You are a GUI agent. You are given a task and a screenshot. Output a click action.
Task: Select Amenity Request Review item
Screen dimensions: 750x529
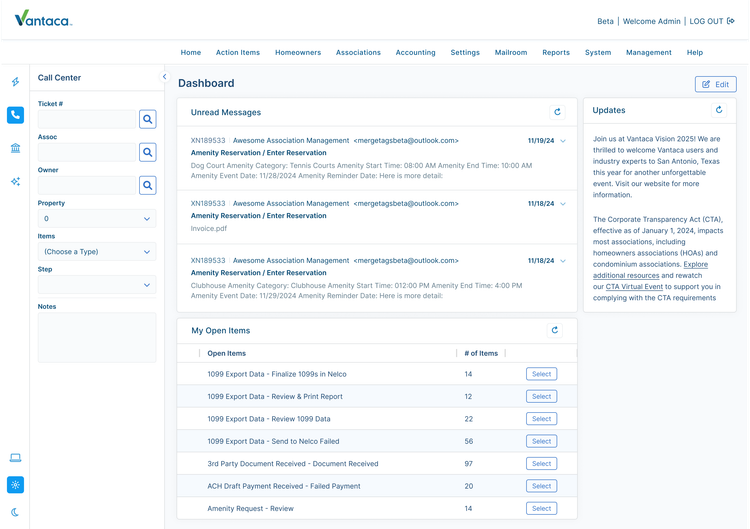point(541,508)
